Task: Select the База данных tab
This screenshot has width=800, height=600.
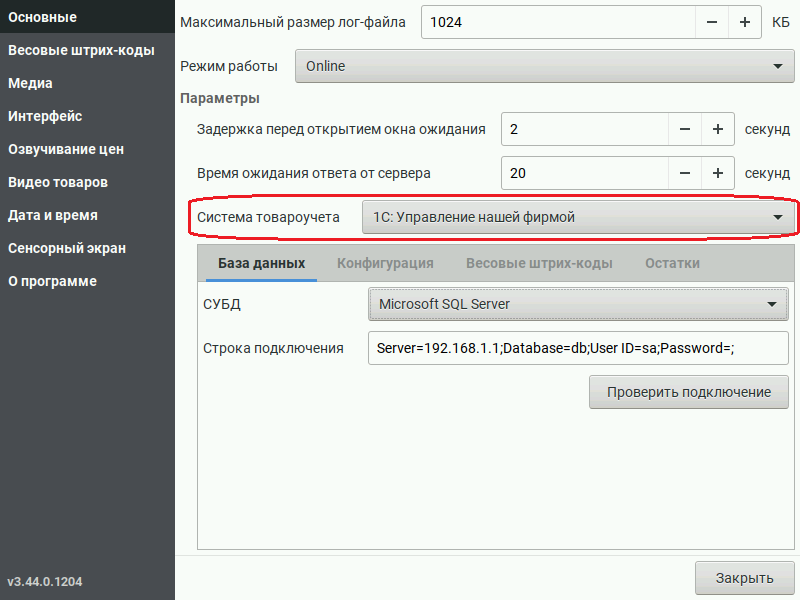Action: click(x=261, y=263)
